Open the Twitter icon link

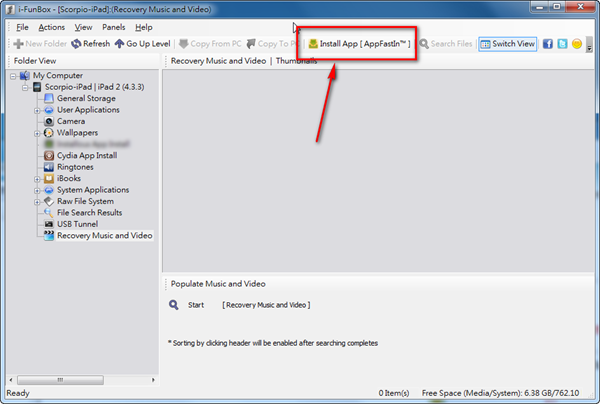(562, 44)
